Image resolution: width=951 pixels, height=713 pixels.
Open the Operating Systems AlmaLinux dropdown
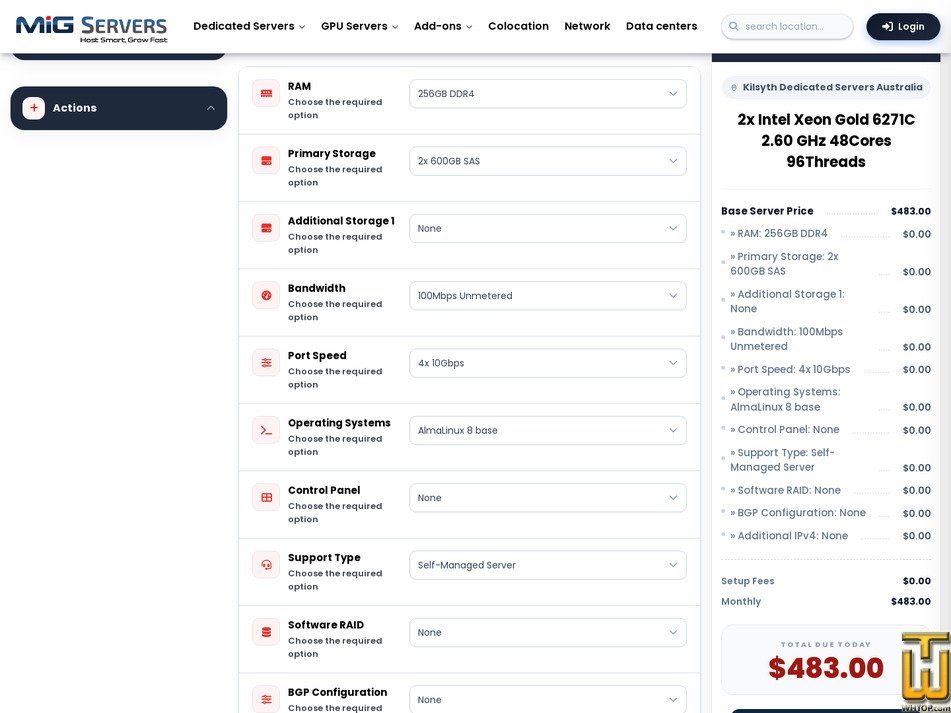(548, 430)
